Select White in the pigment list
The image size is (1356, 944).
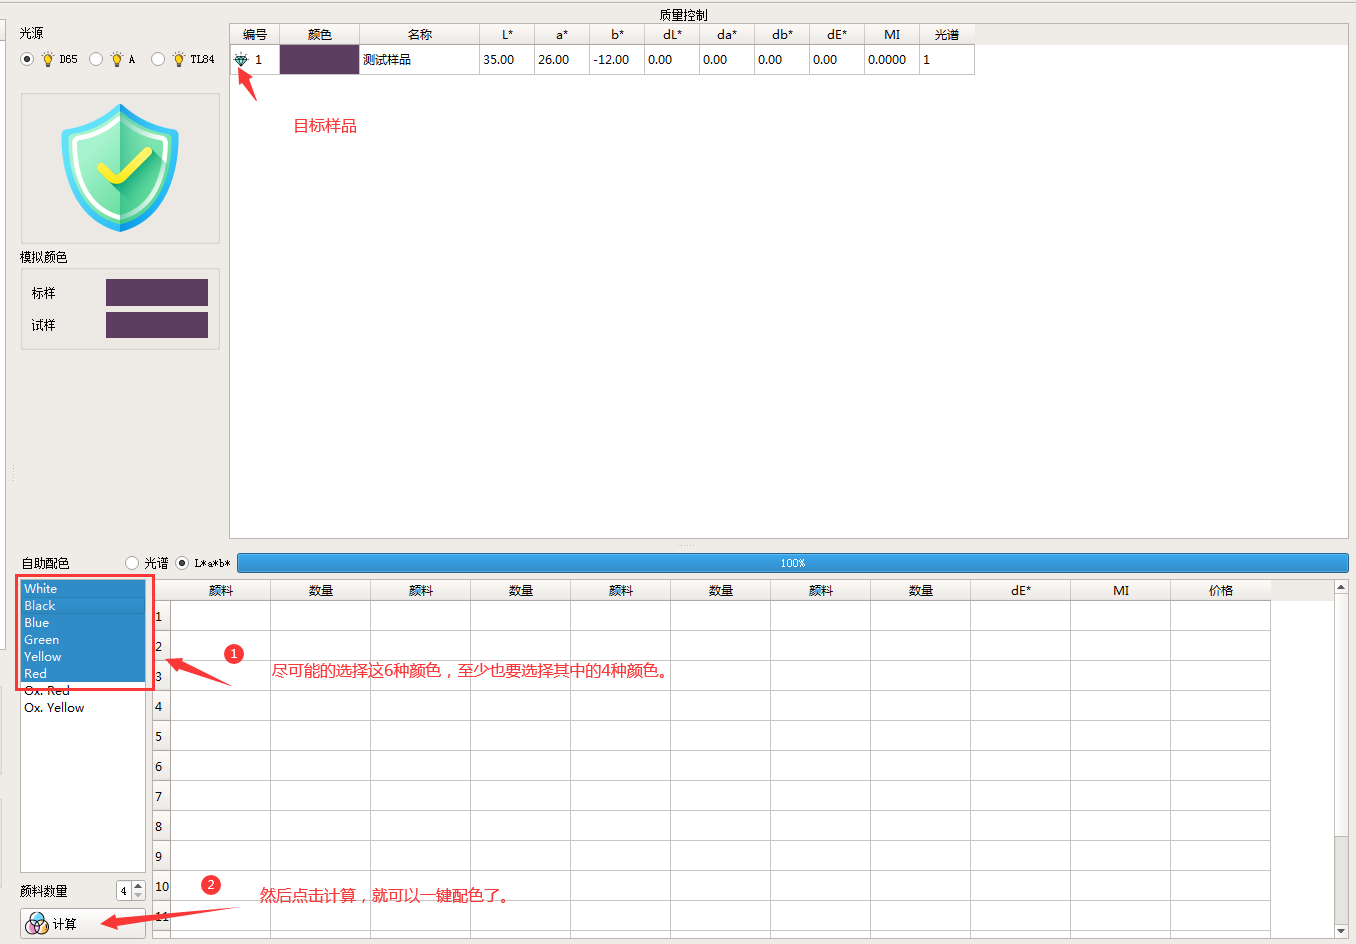click(x=41, y=589)
